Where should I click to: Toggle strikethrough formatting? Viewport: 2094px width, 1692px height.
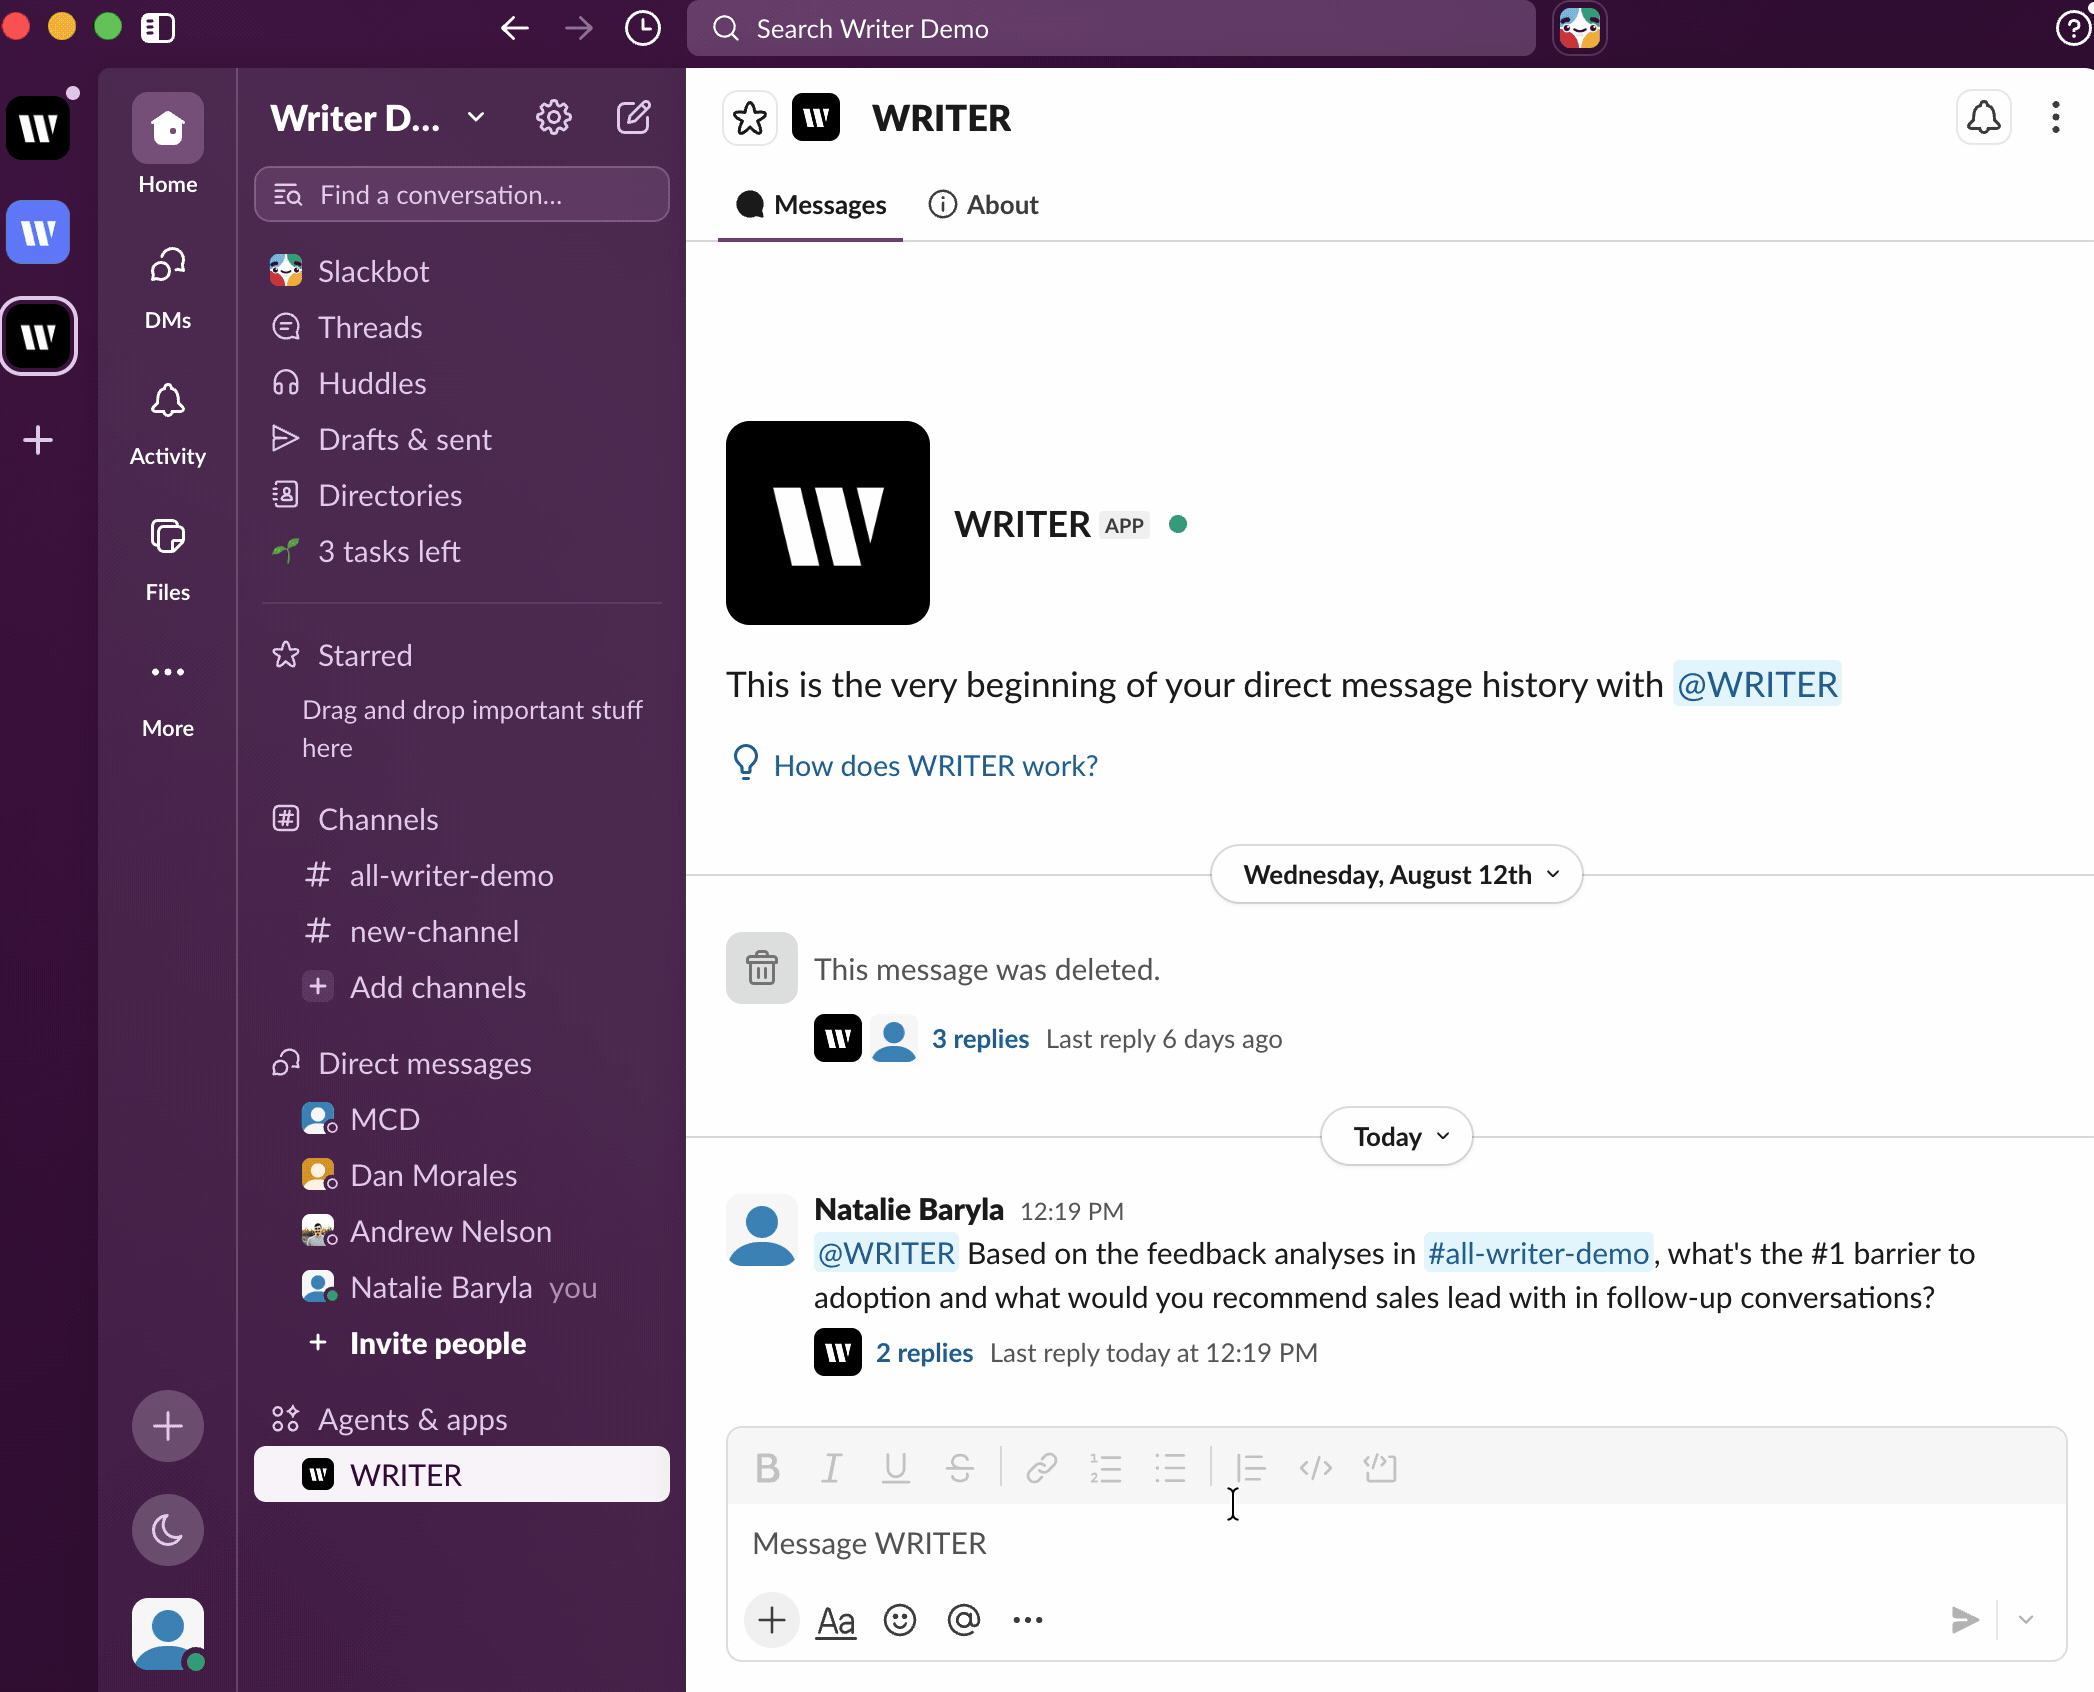click(960, 1468)
